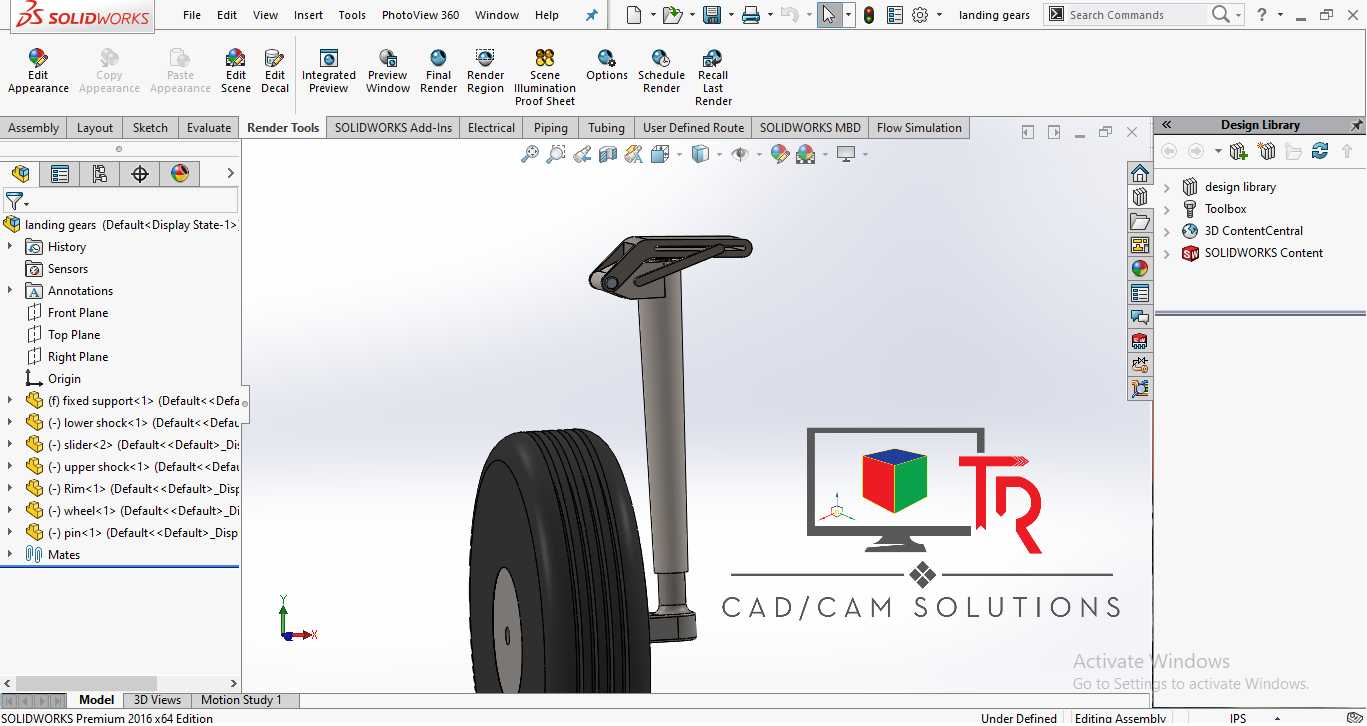Click the Zoom to Fit icon
The height and width of the screenshot is (726, 1367).
pos(530,154)
